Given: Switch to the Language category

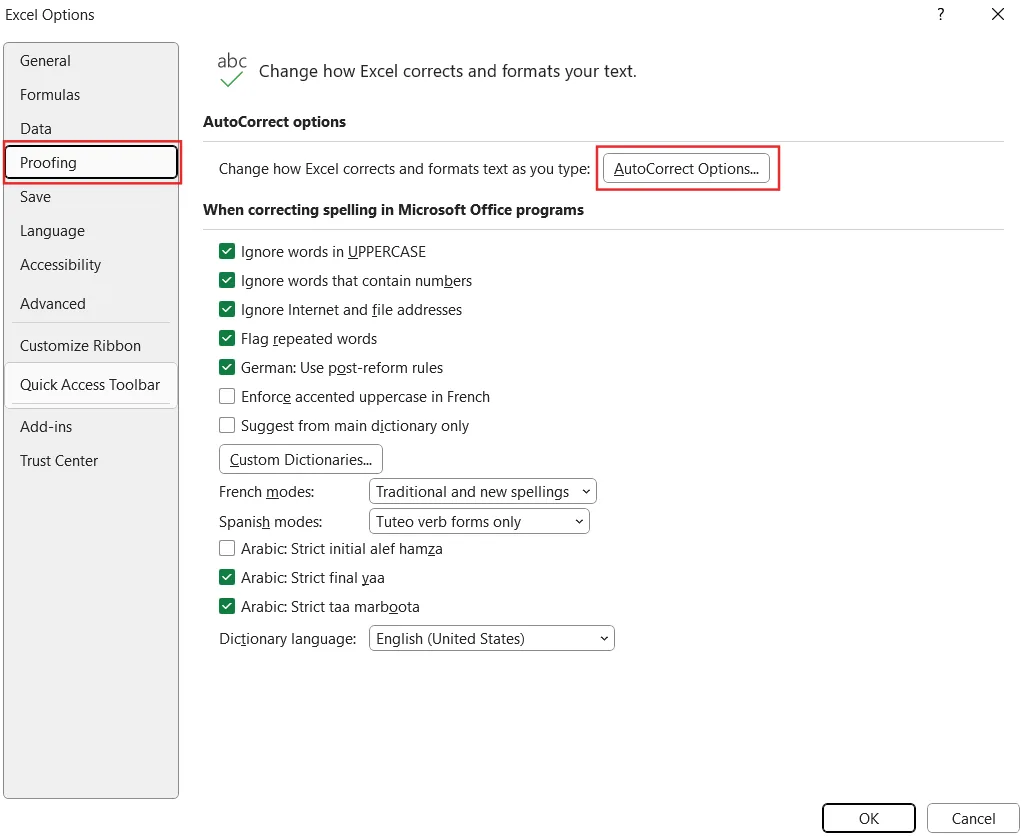Looking at the screenshot, I should tap(91, 231).
